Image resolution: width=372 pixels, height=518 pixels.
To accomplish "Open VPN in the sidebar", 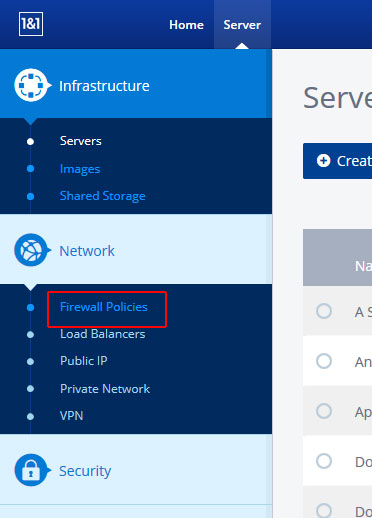I will click(71, 416).
